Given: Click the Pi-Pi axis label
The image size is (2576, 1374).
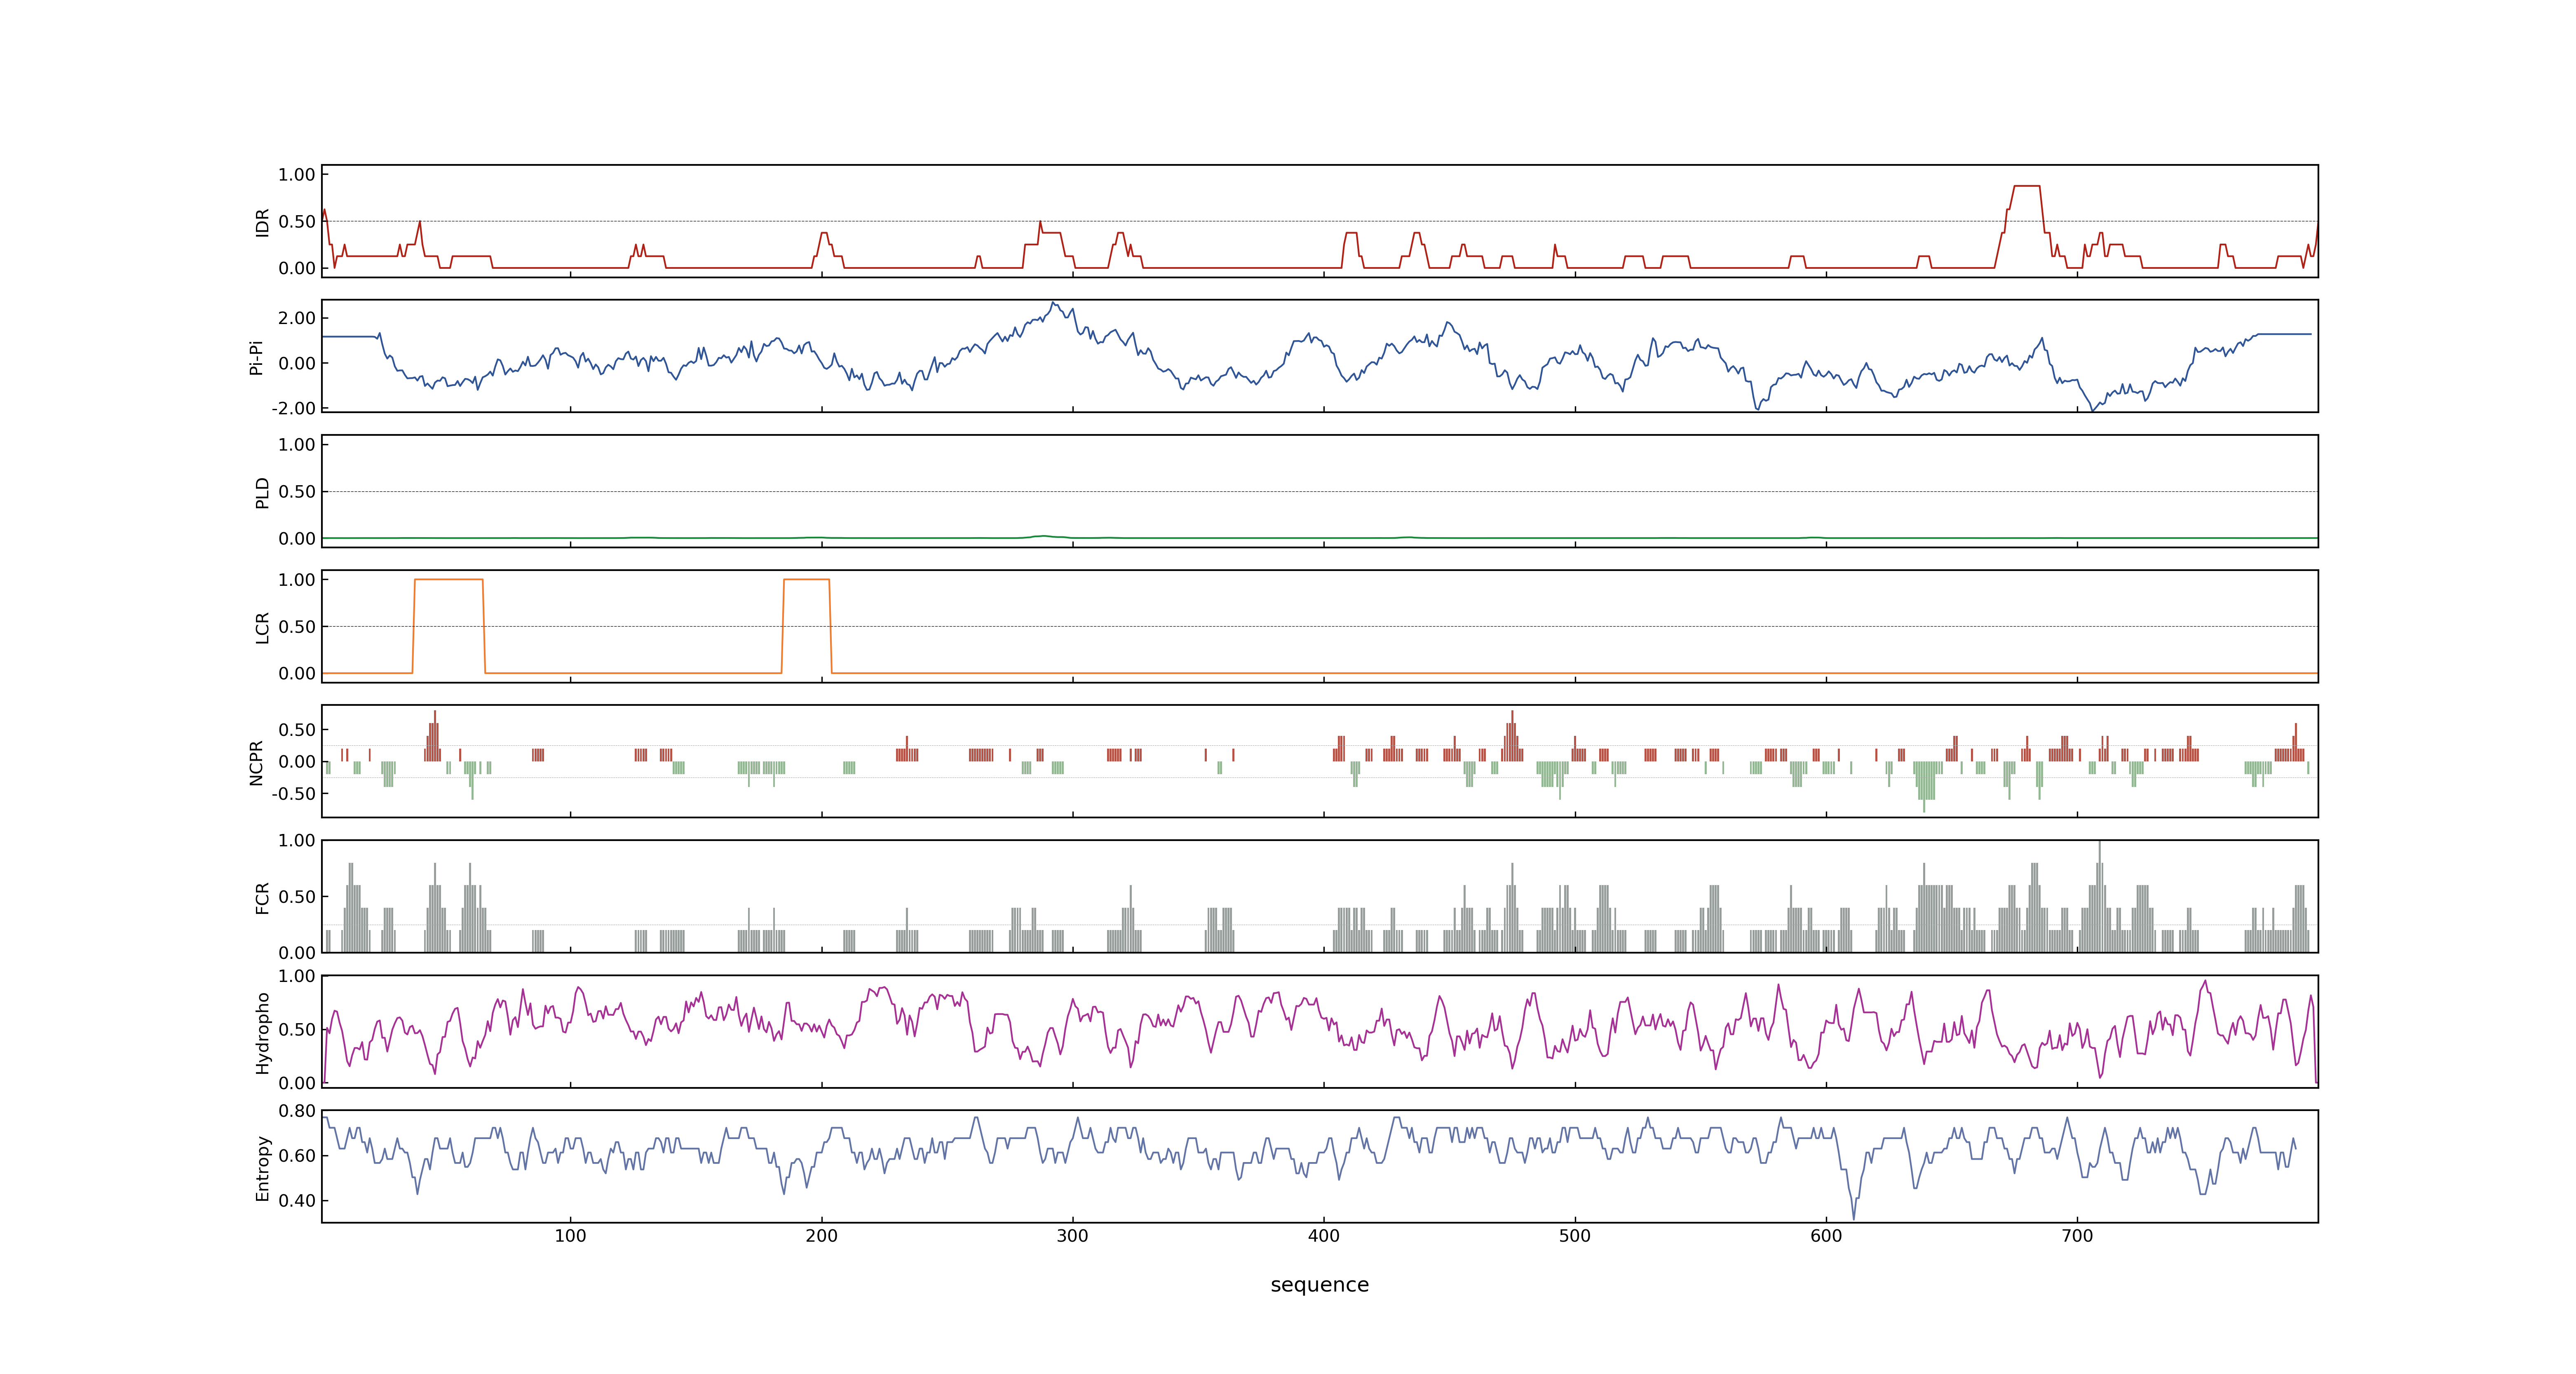Looking at the screenshot, I should click(256, 357).
